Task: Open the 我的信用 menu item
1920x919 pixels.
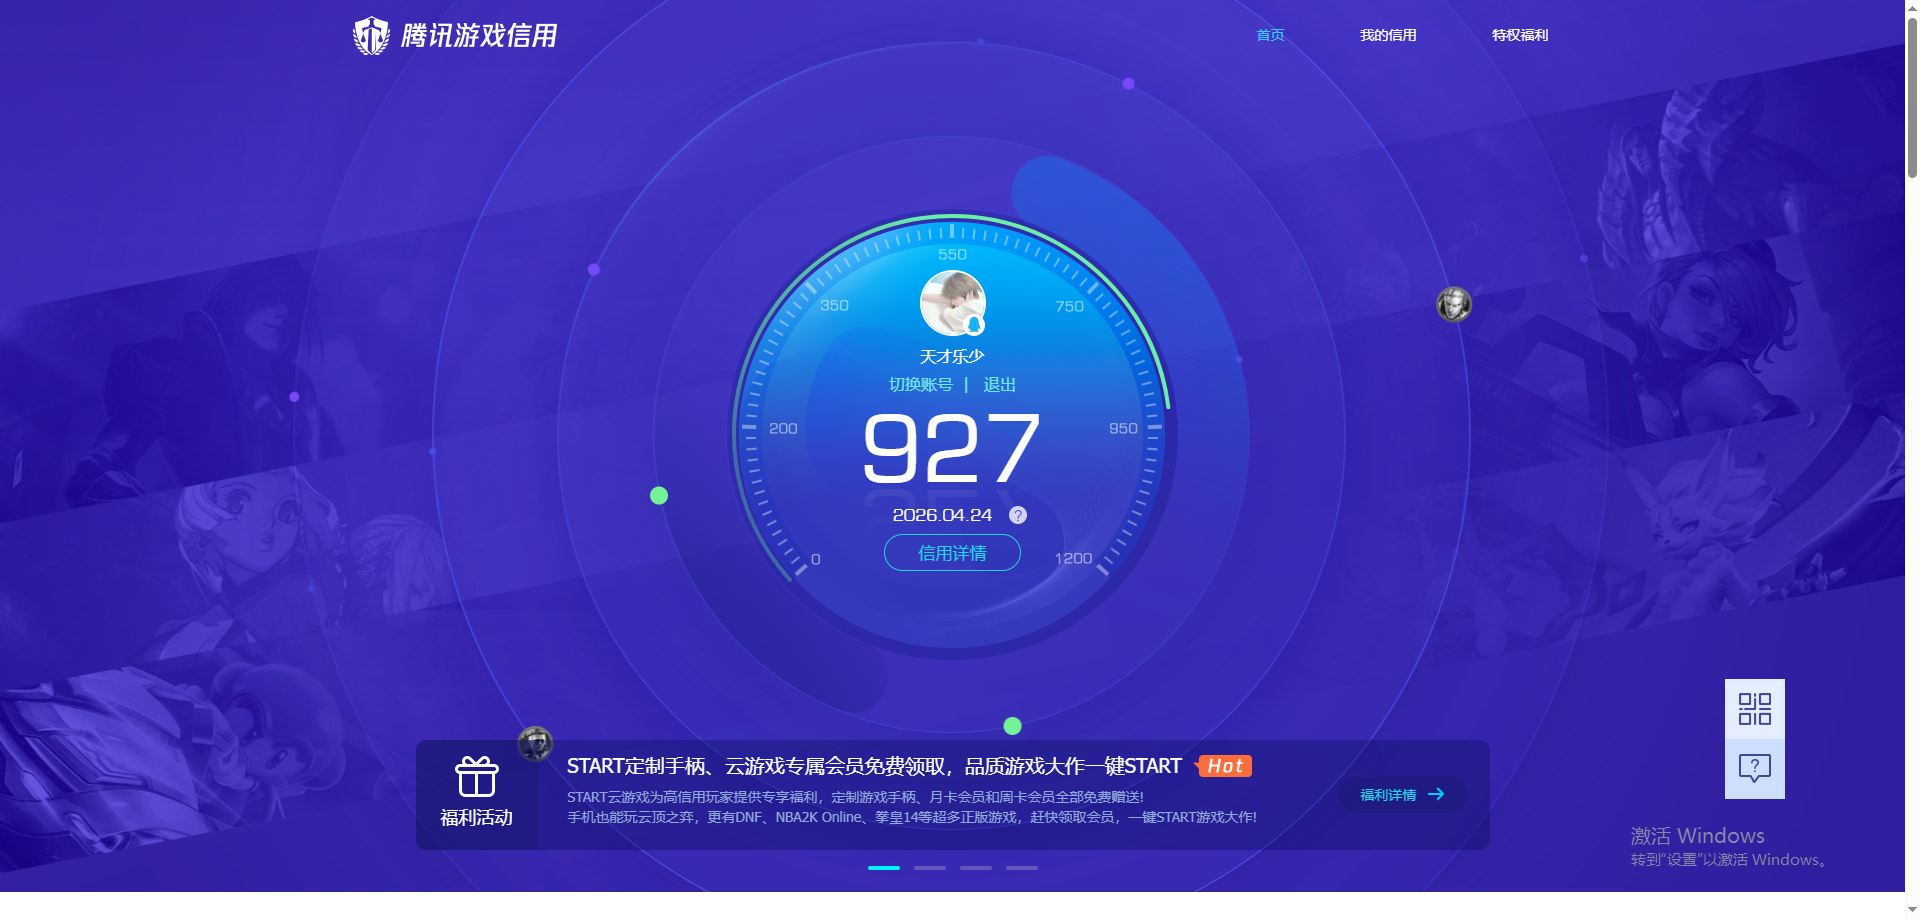Action: (1388, 35)
